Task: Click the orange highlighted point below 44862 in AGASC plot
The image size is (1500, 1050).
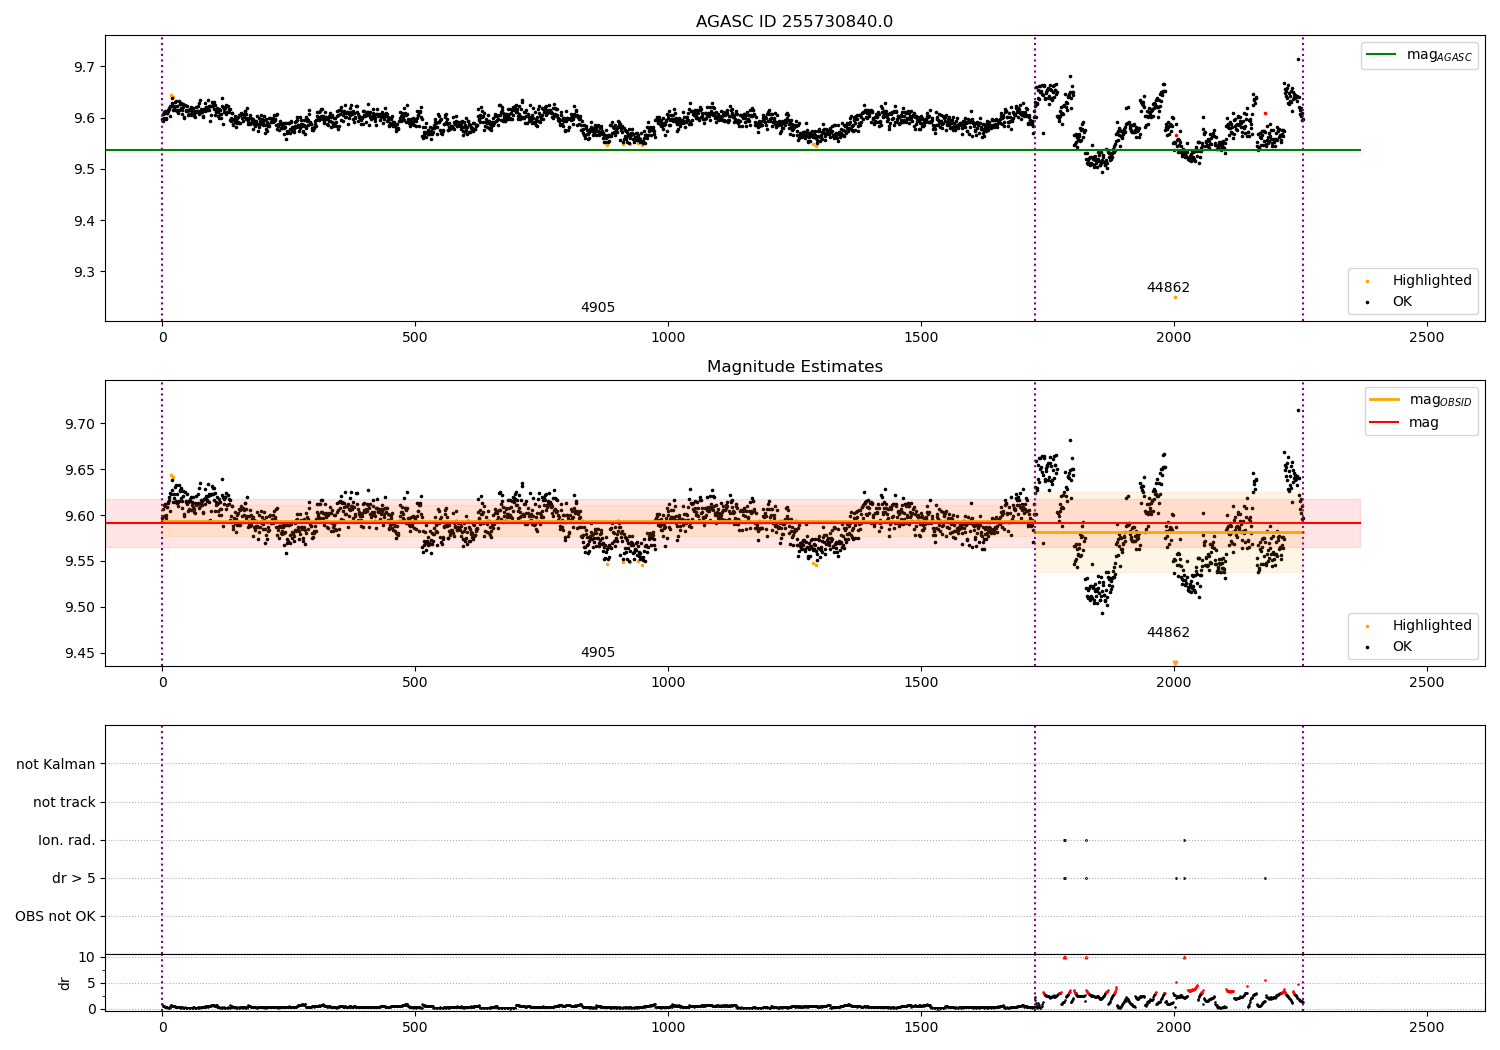Action: pos(1175,297)
